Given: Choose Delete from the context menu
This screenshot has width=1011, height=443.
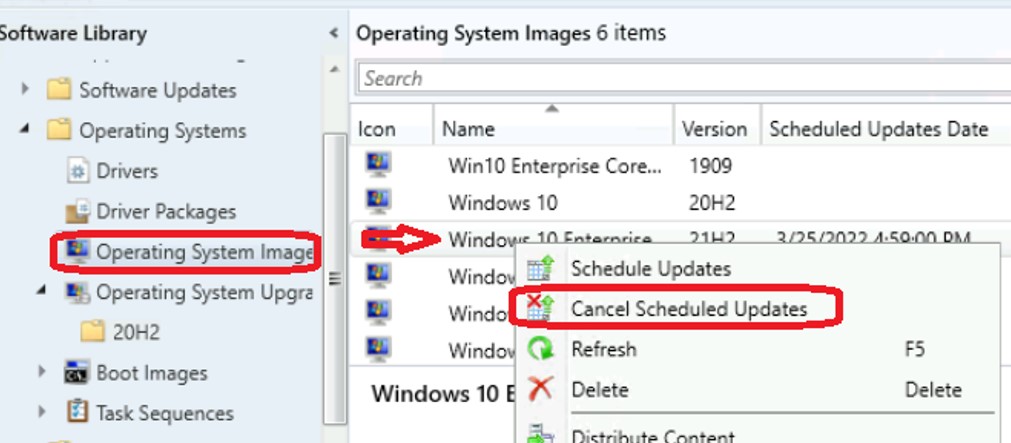Looking at the screenshot, I should point(600,389).
